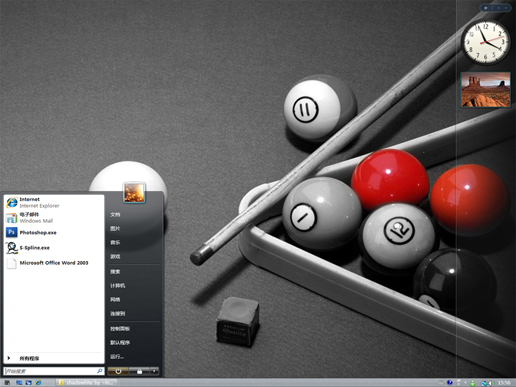
Task: Click the sidebar next gadgets arrow
Action: [x=506, y=8]
